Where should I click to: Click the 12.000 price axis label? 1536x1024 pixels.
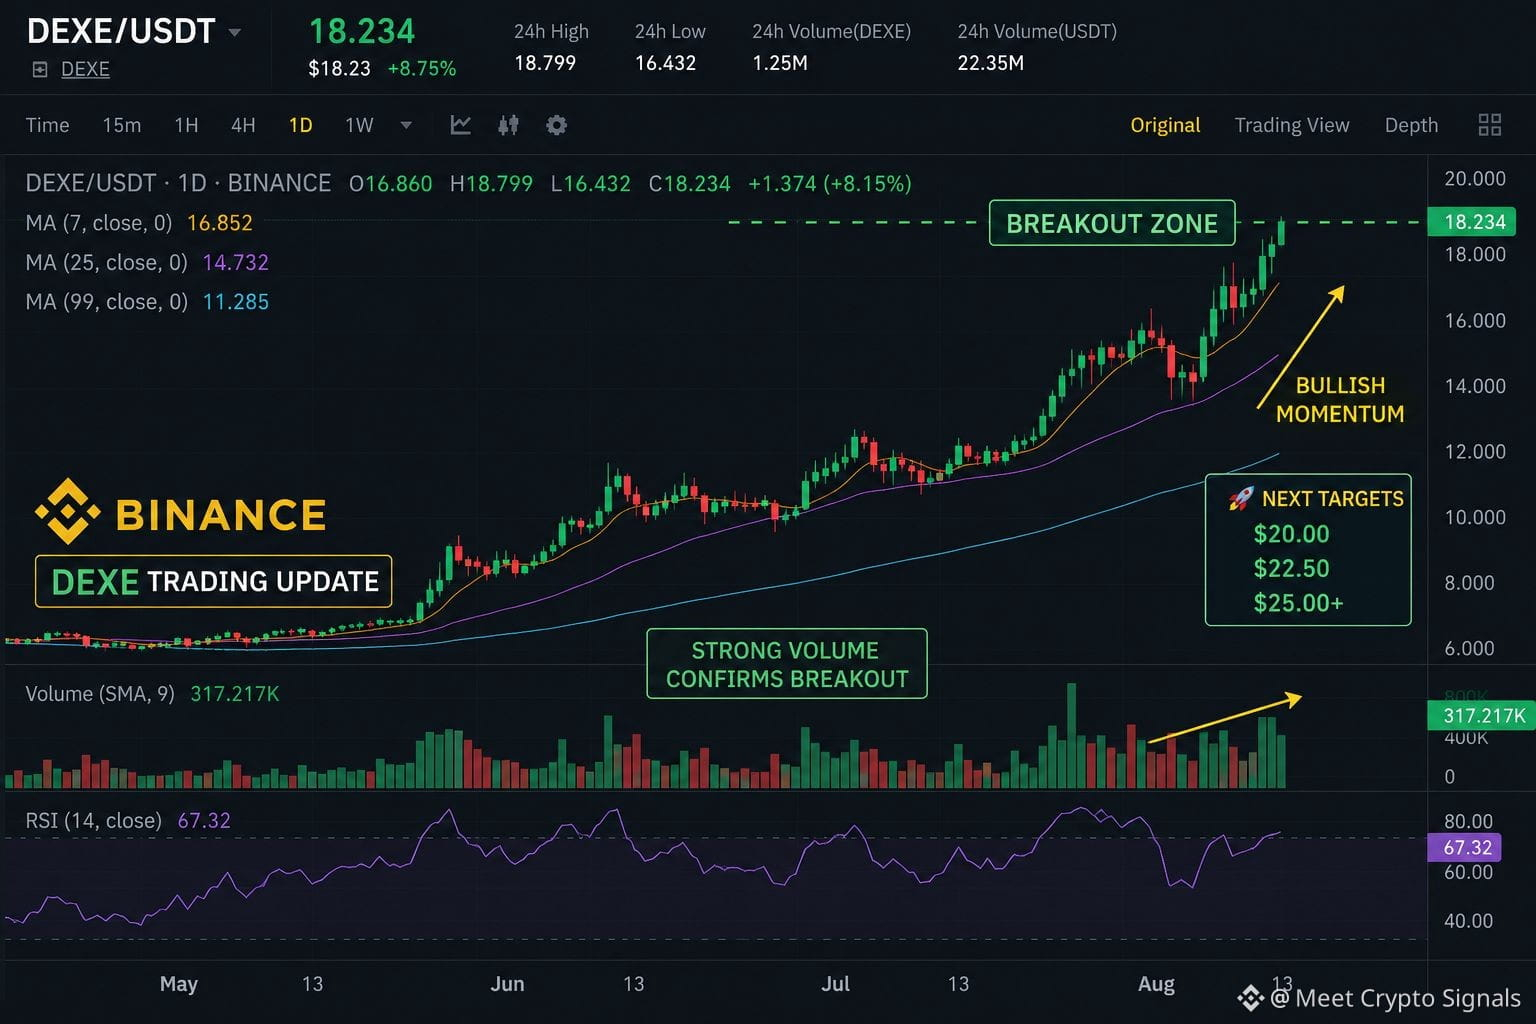[x=1475, y=451]
